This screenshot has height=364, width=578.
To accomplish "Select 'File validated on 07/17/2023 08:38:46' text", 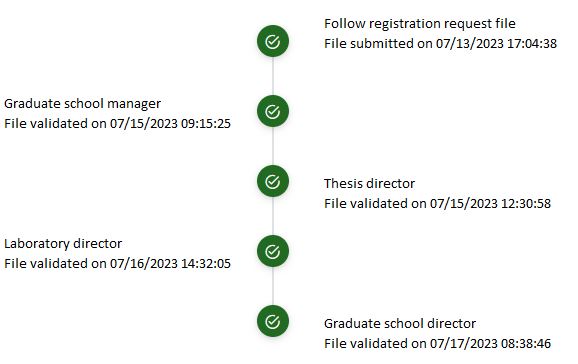I will [x=437, y=344].
